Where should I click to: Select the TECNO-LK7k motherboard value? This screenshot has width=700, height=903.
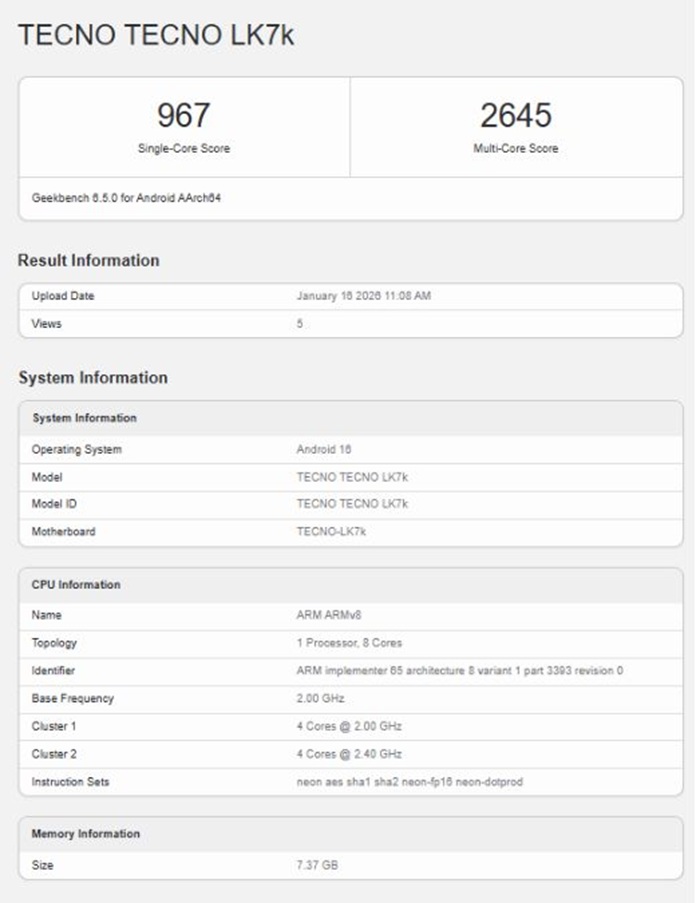click(x=331, y=532)
